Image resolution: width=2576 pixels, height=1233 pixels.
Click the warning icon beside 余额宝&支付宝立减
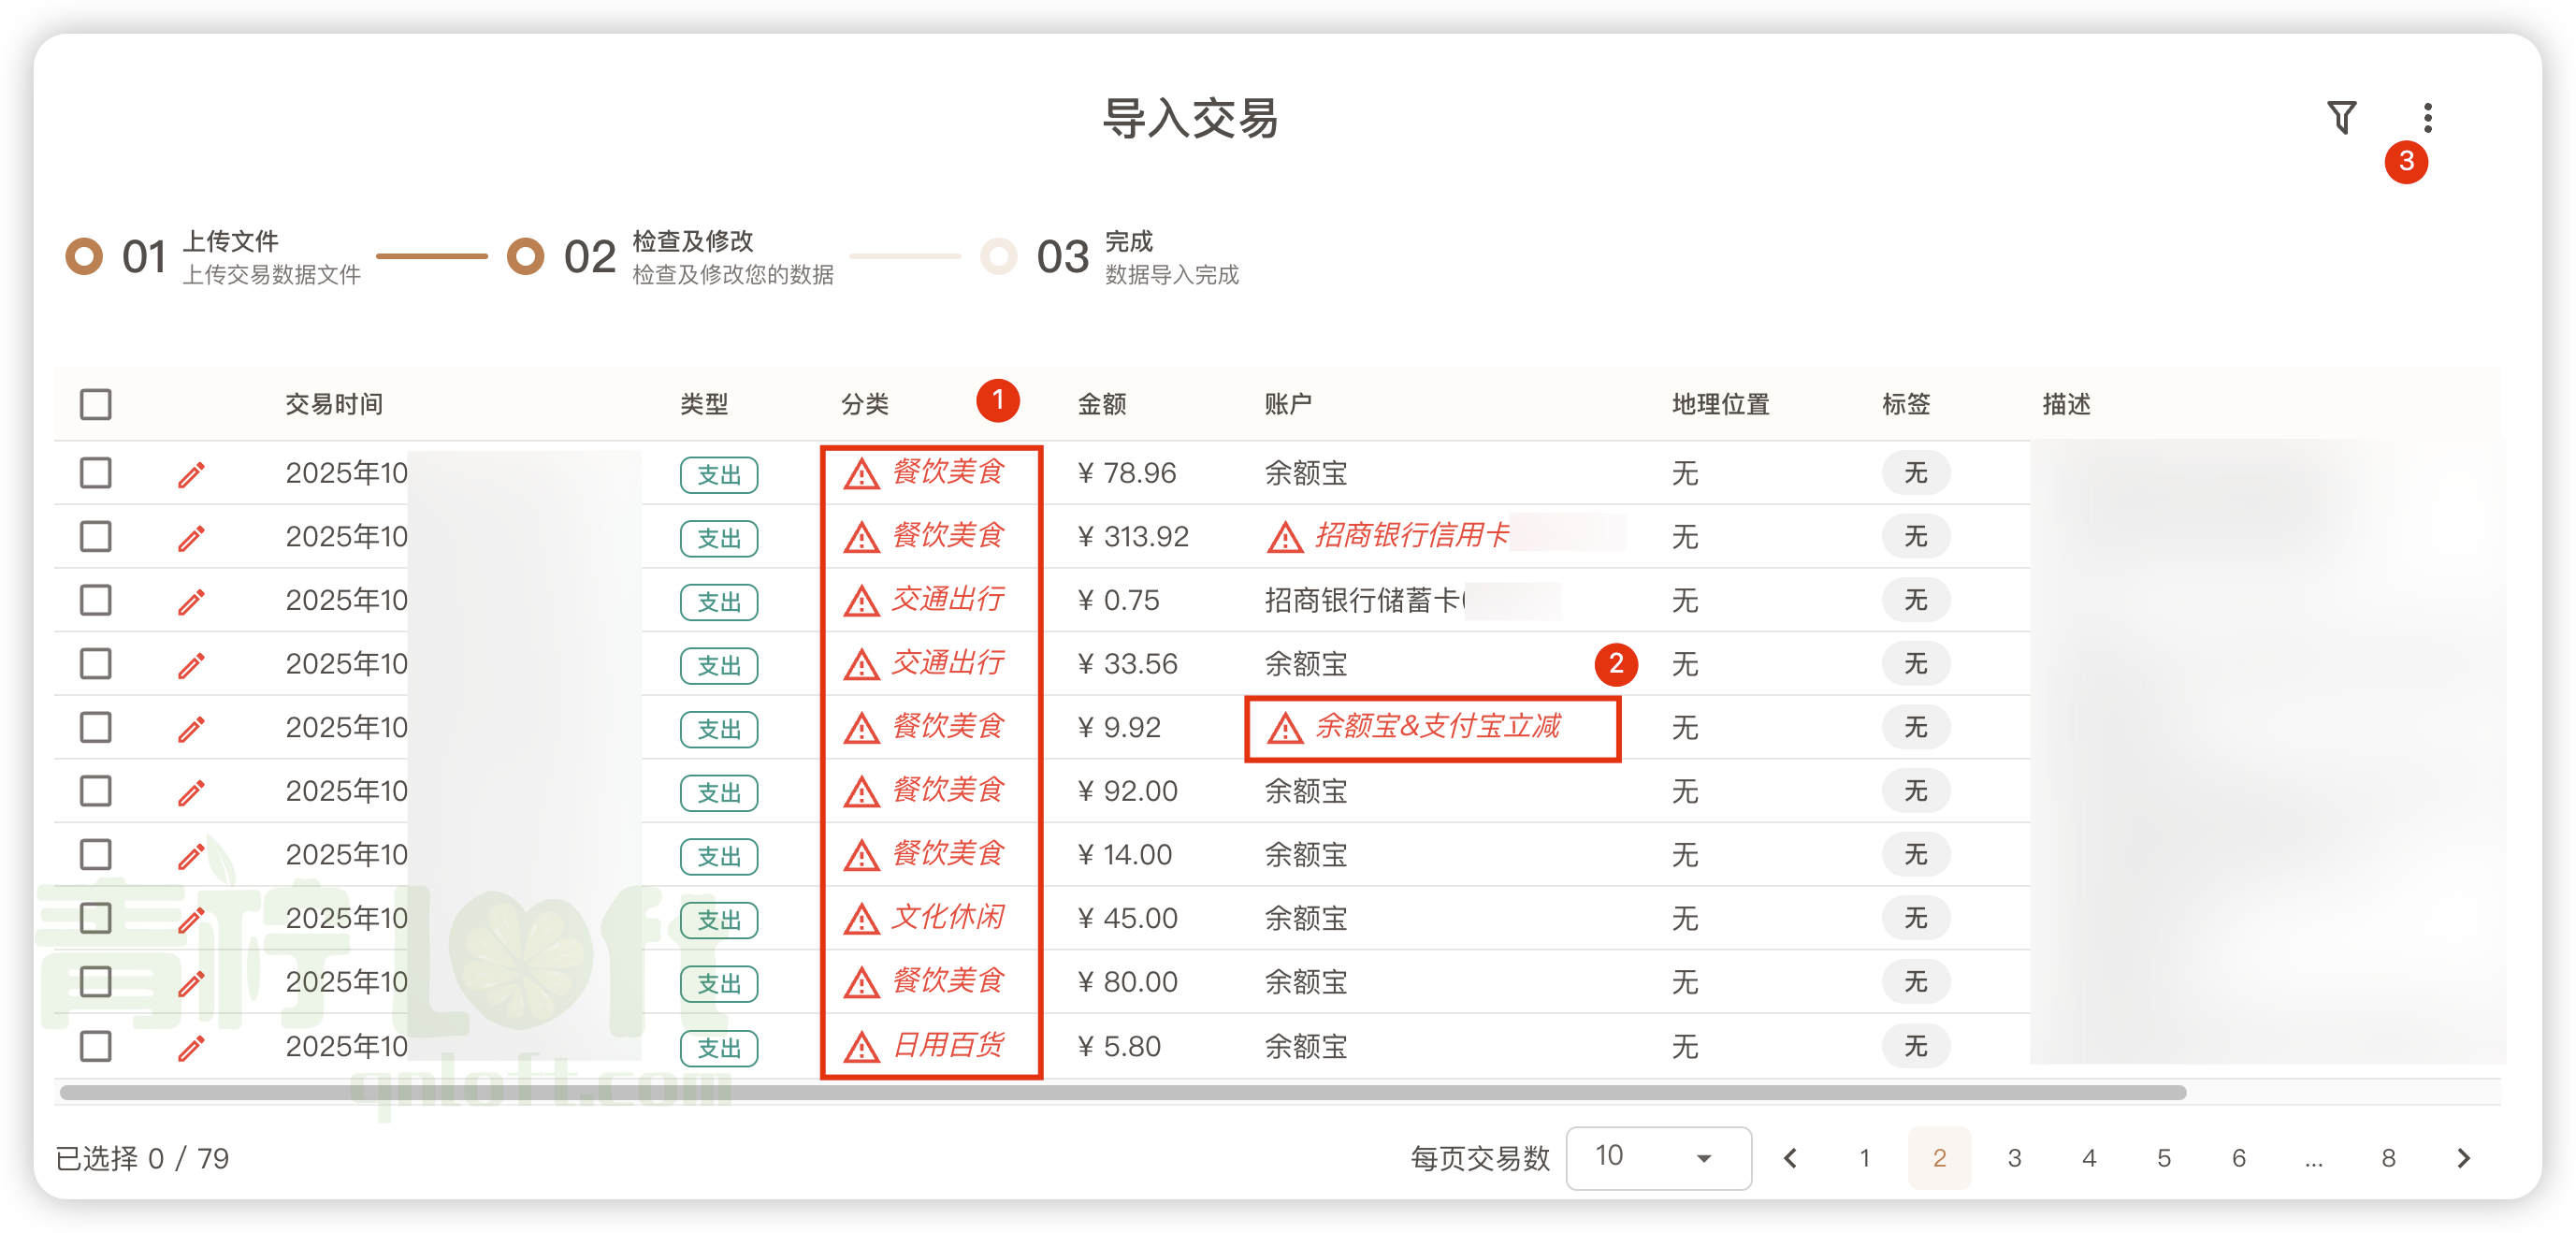coord(1284,728)
